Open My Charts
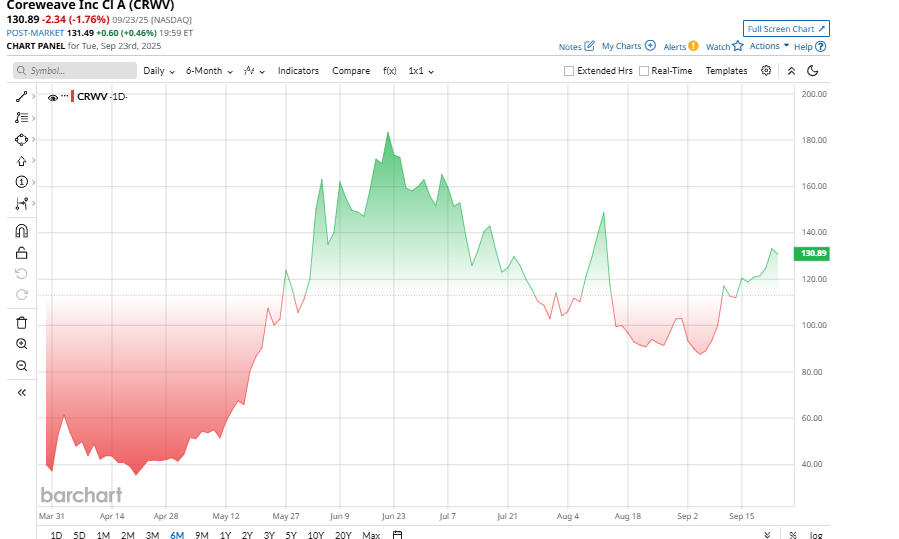 (628, 46)
